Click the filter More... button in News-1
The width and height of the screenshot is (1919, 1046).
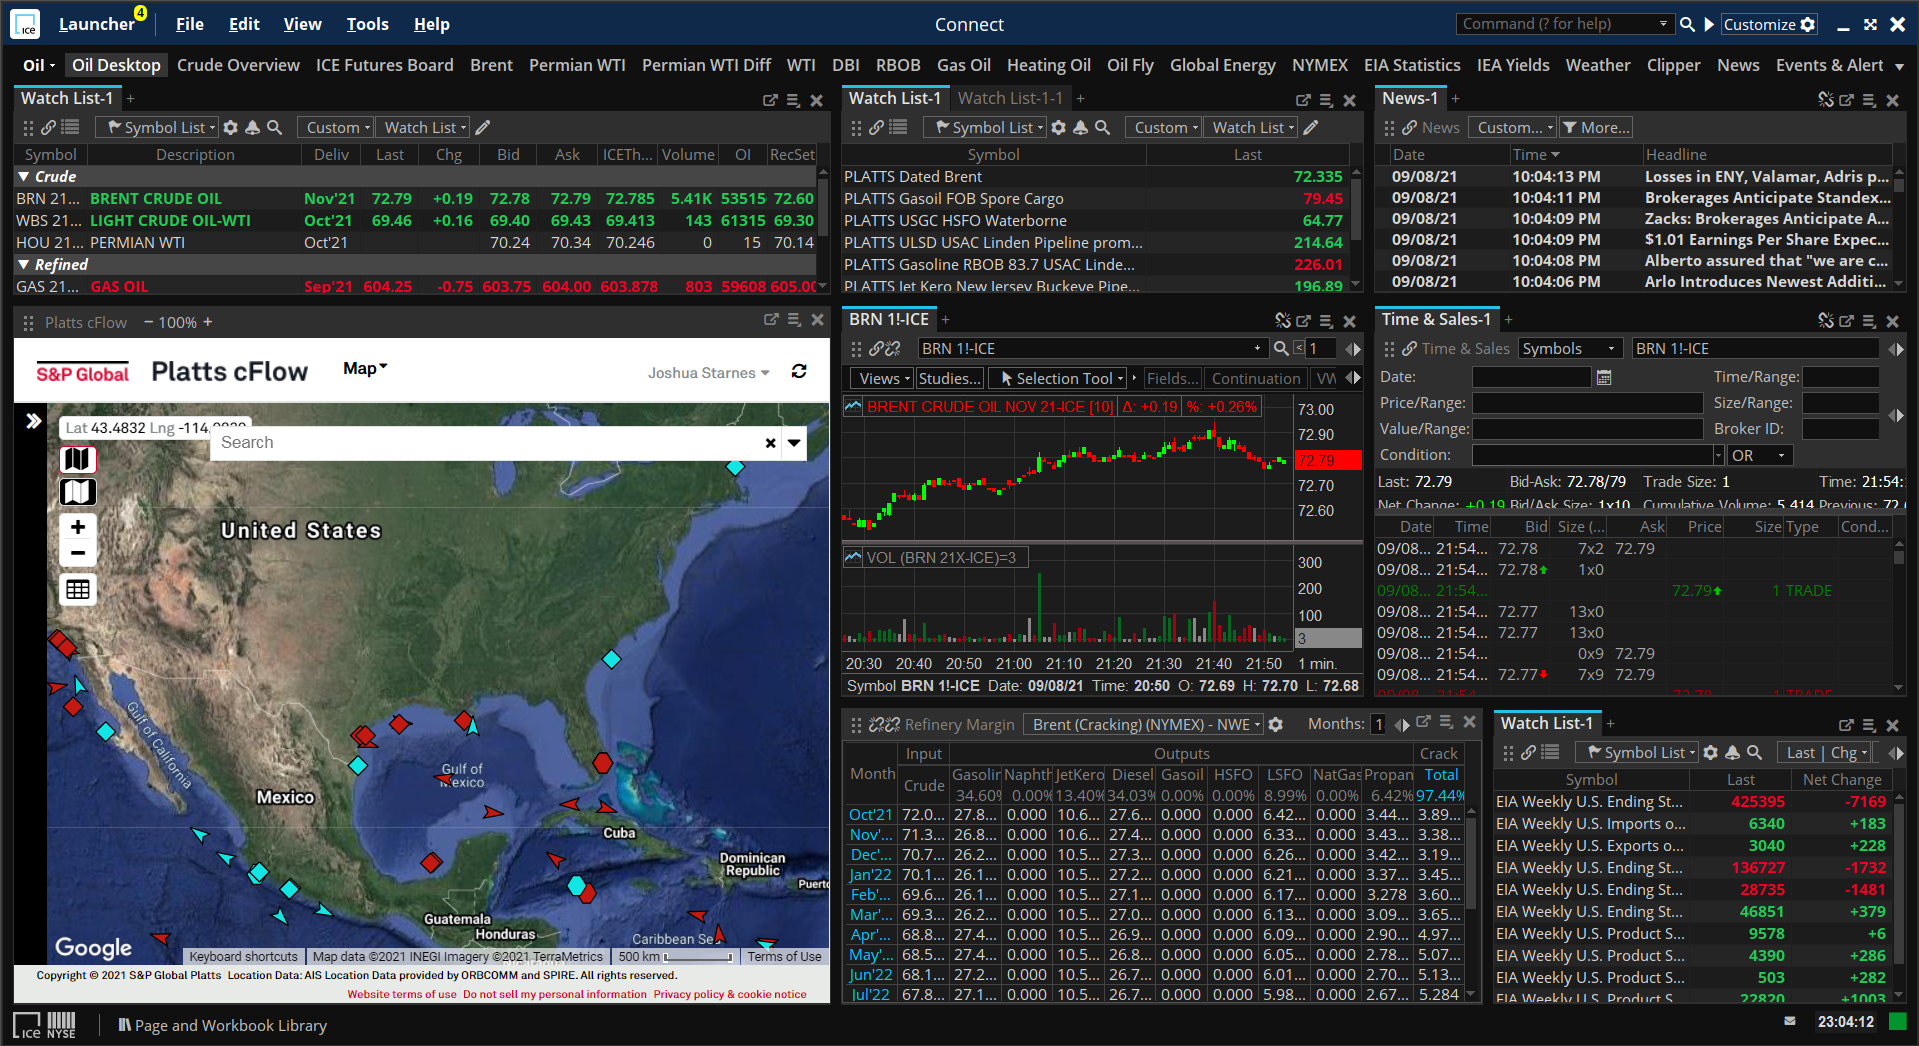tap(1596, 127)
